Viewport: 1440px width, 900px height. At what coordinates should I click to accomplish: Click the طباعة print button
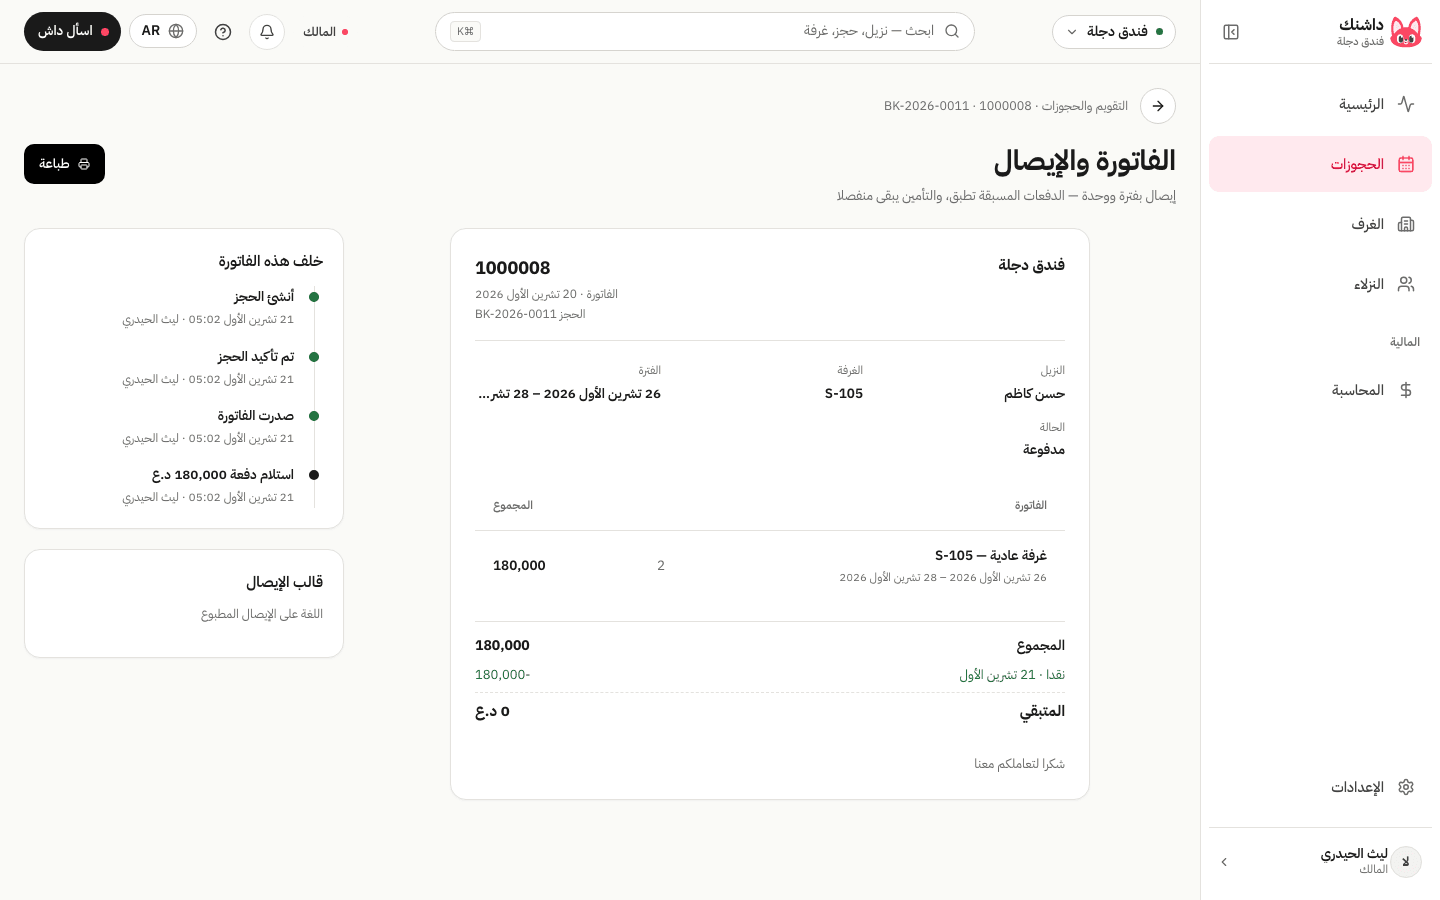(x=64, y=164)
